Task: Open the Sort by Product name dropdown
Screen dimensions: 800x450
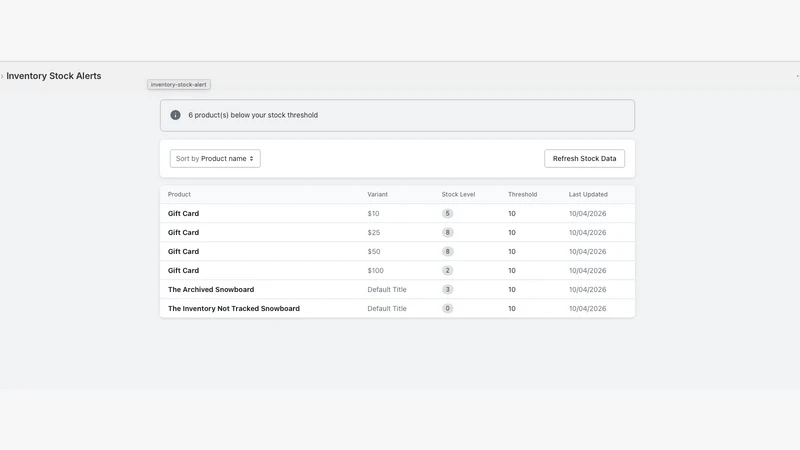Action: [215, 159]
